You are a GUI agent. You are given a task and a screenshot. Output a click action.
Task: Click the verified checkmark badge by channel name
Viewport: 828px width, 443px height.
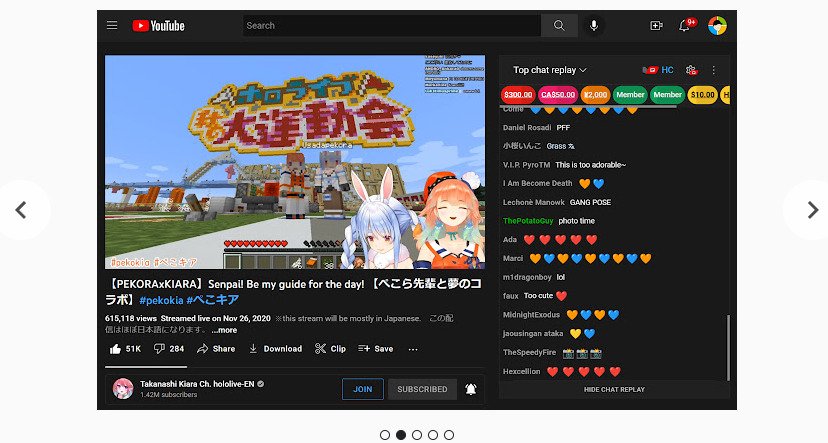(260, 384)
